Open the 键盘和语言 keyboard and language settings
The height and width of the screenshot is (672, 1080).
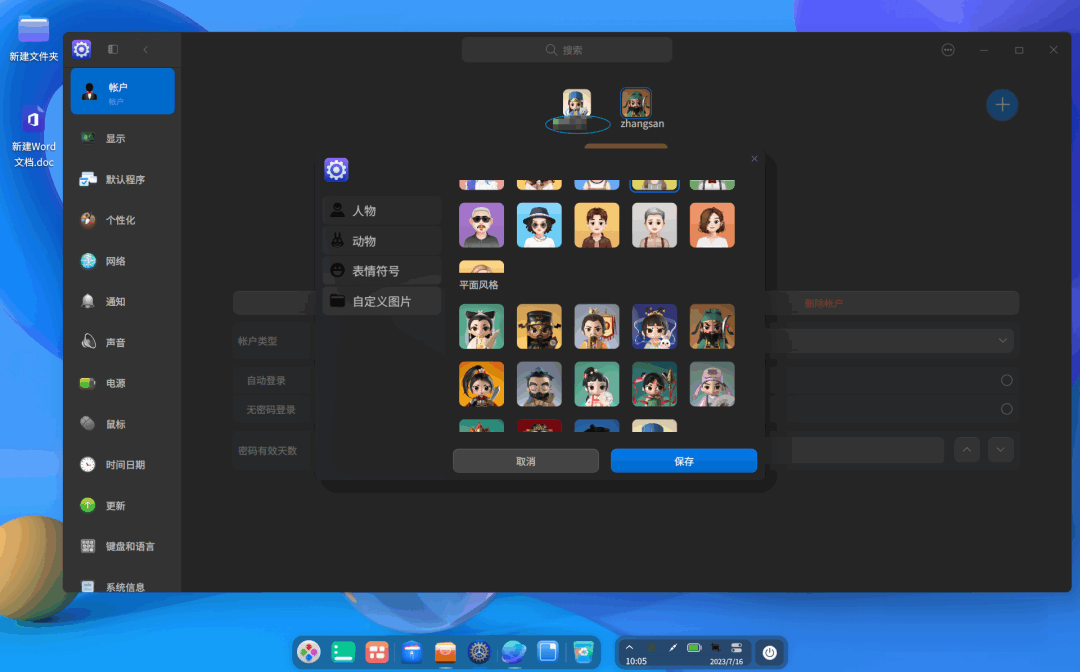(123, 546)
